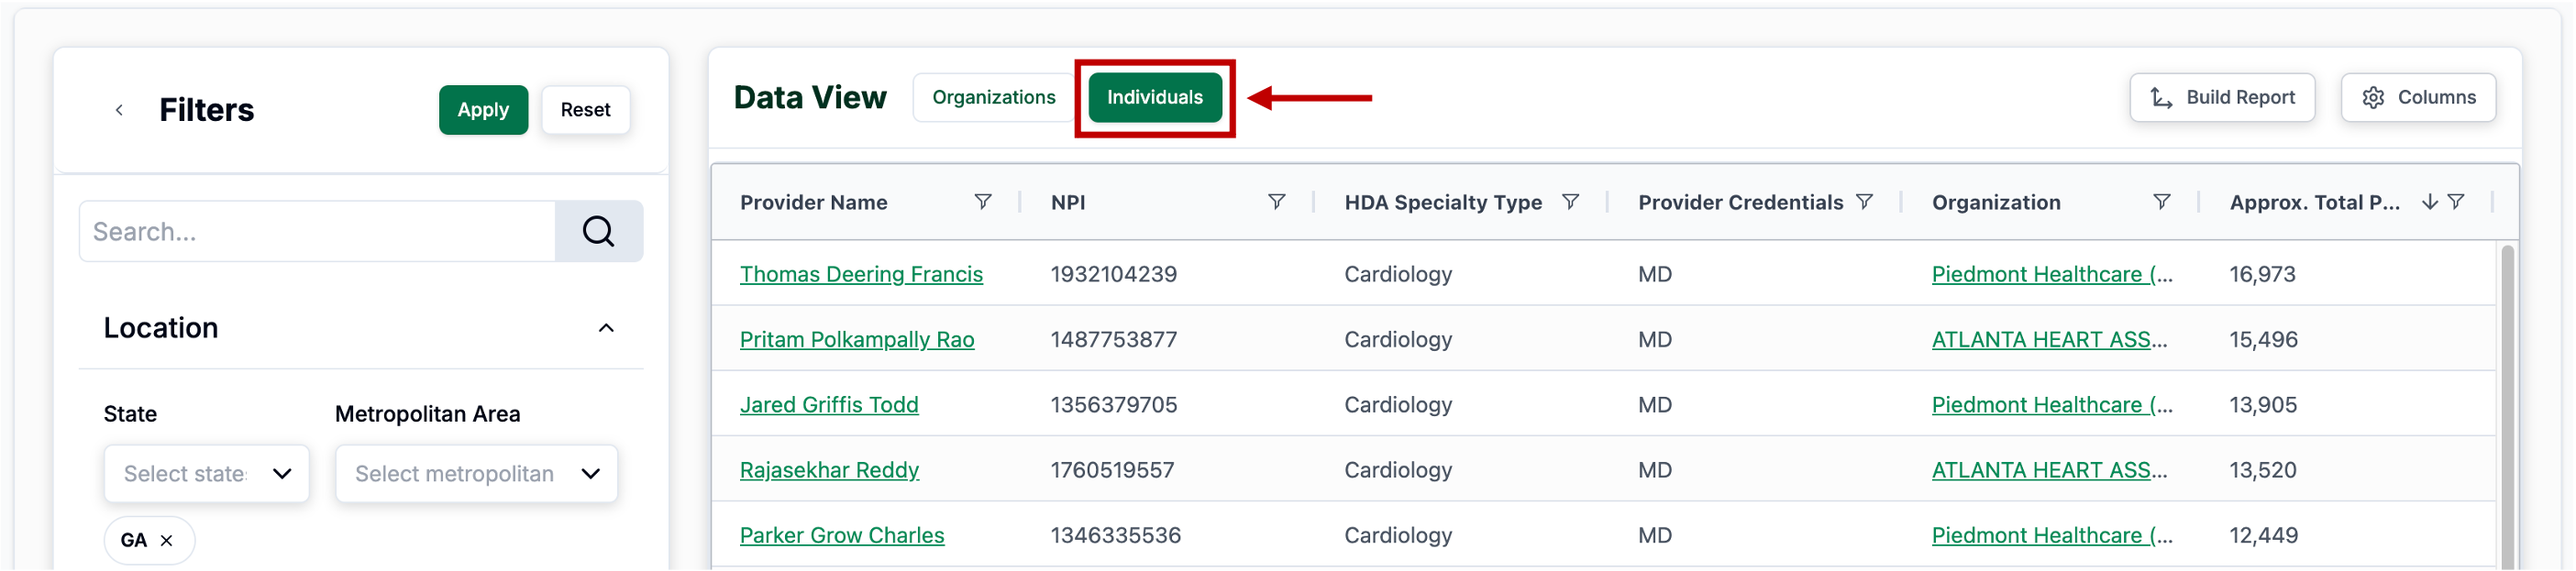Open the Select metropolitan dropdown
Screen dimensions: 2576x571
pyautogui.click(x=476, y=473)
